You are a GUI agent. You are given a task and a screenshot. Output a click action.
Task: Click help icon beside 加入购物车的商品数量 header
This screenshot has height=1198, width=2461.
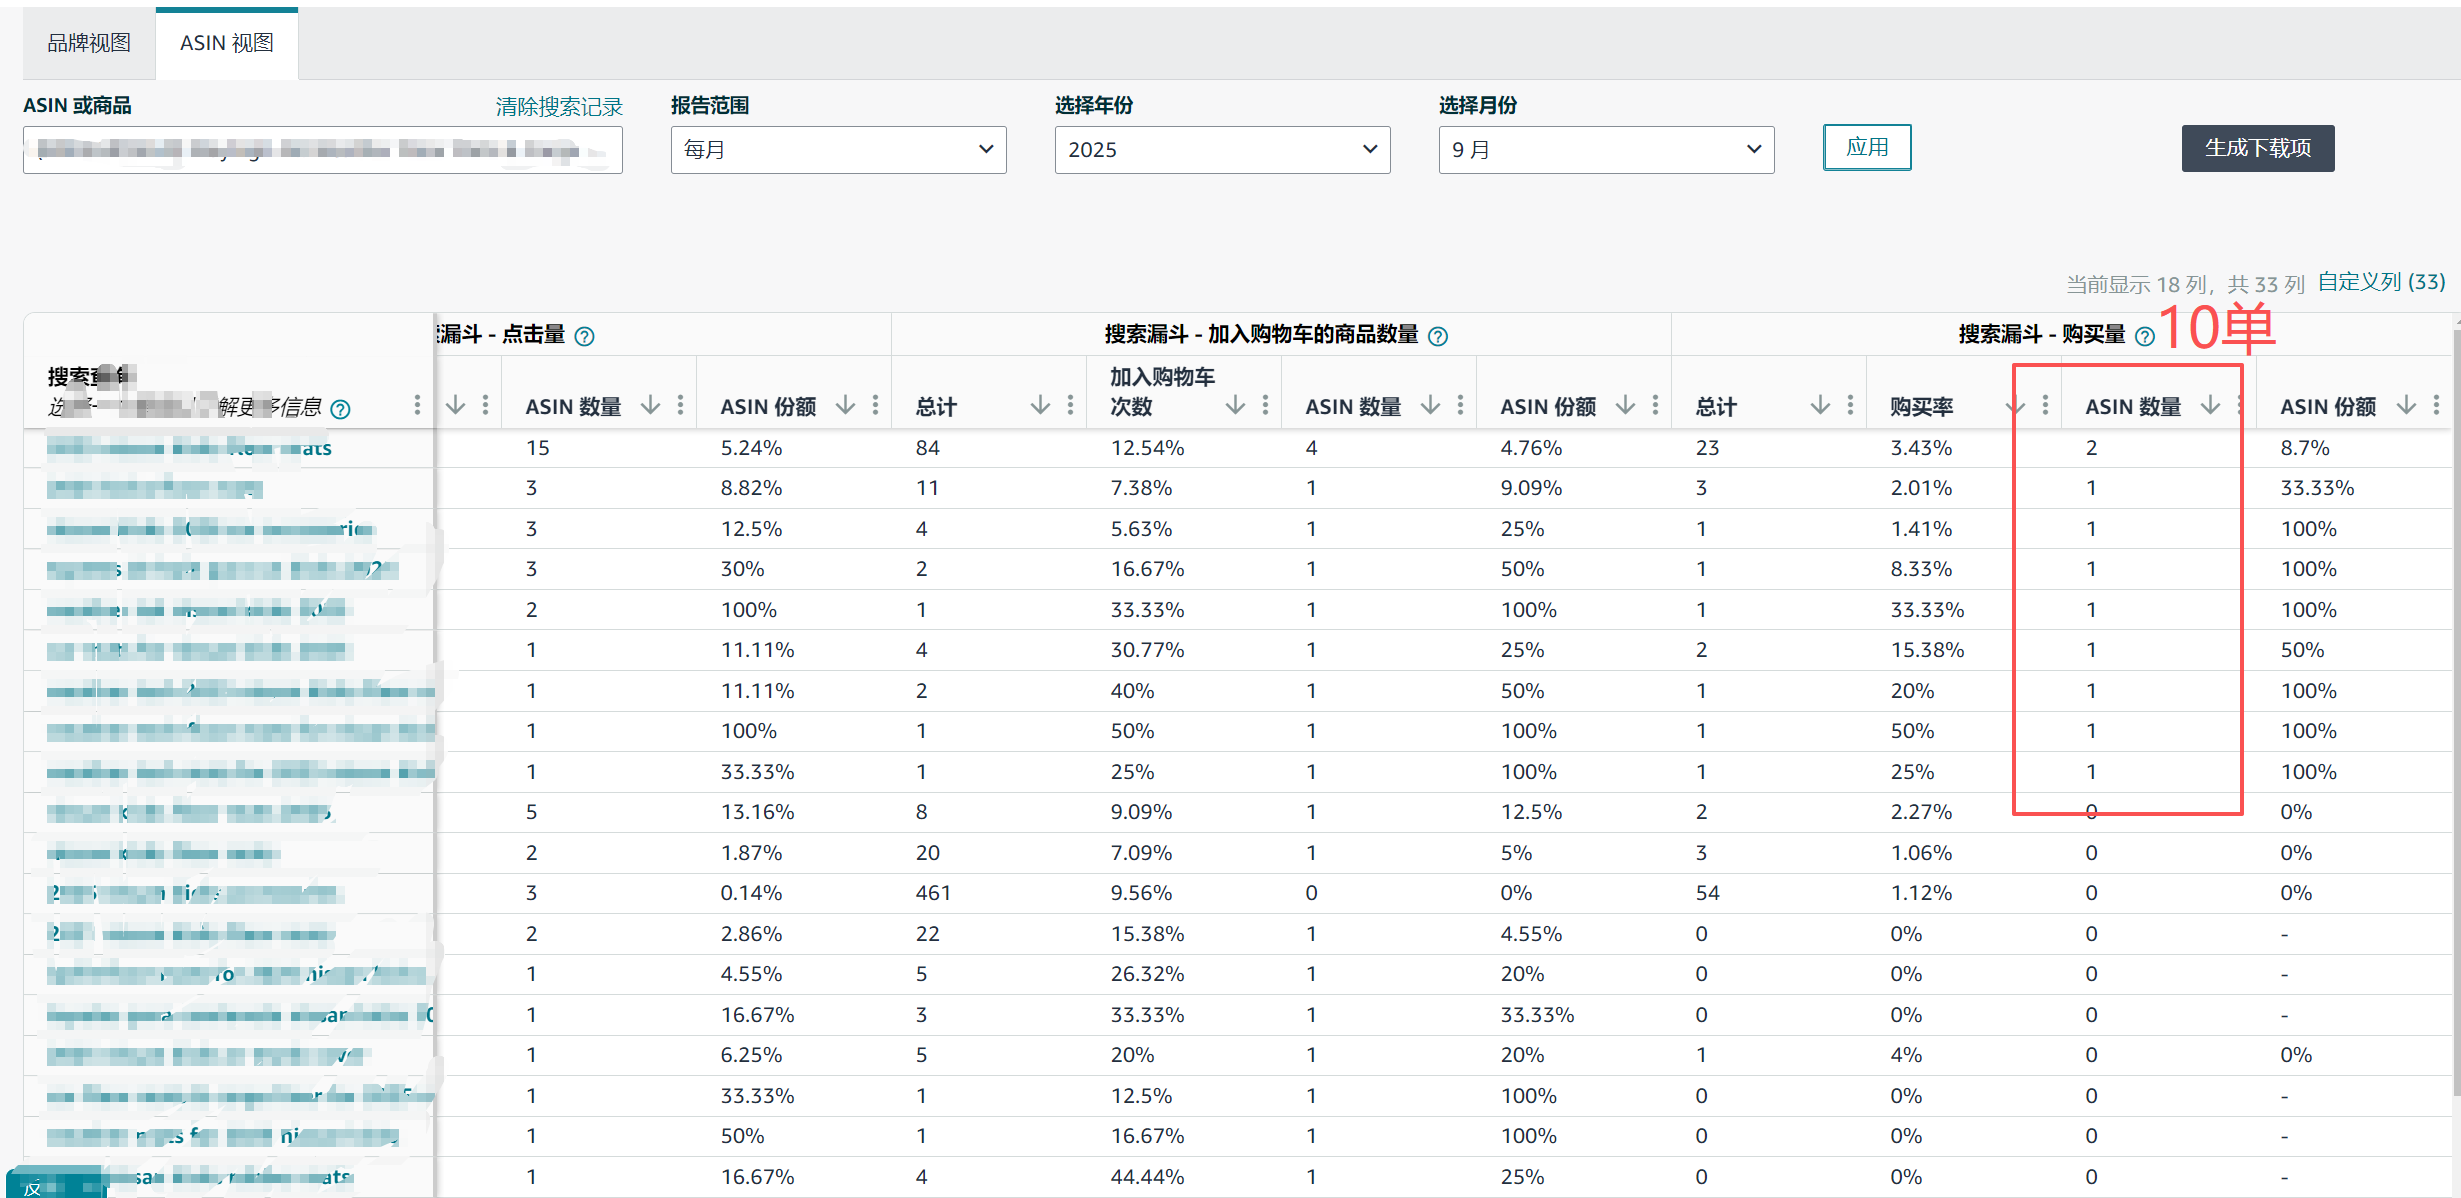point(1438,336)
